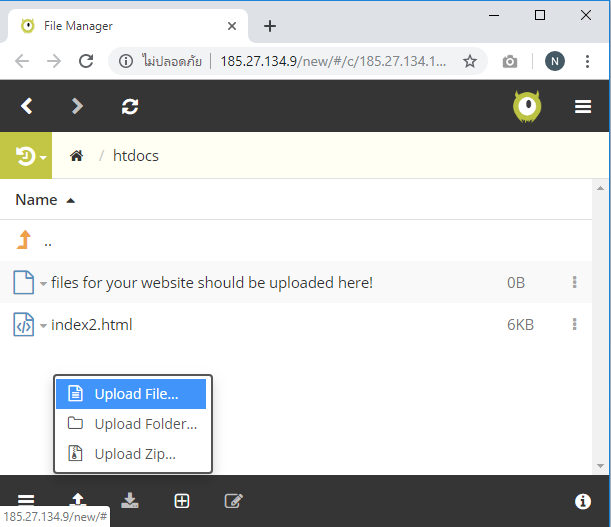Click the upload arrow icon at bottom
611x527 pixels.
[77, 501]
